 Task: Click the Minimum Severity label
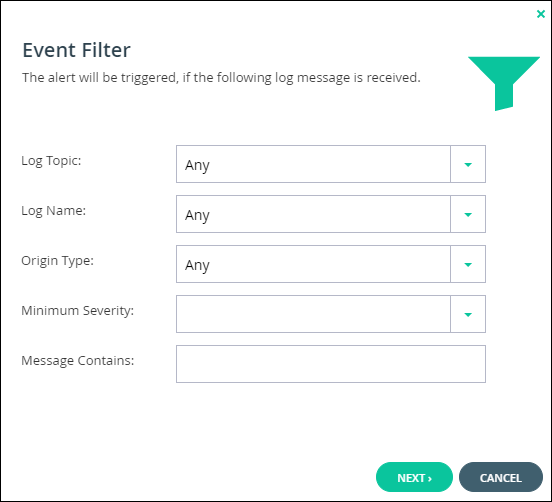click(77, 311)
